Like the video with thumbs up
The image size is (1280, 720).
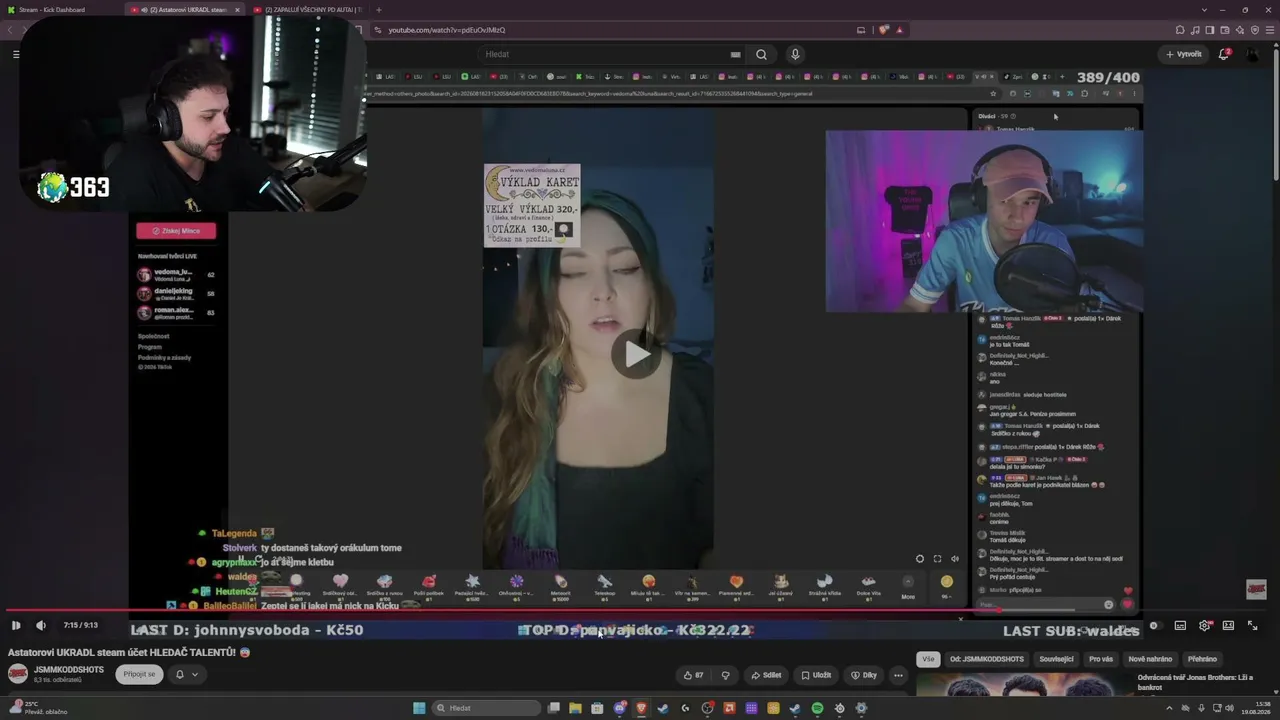coord(692,675)
